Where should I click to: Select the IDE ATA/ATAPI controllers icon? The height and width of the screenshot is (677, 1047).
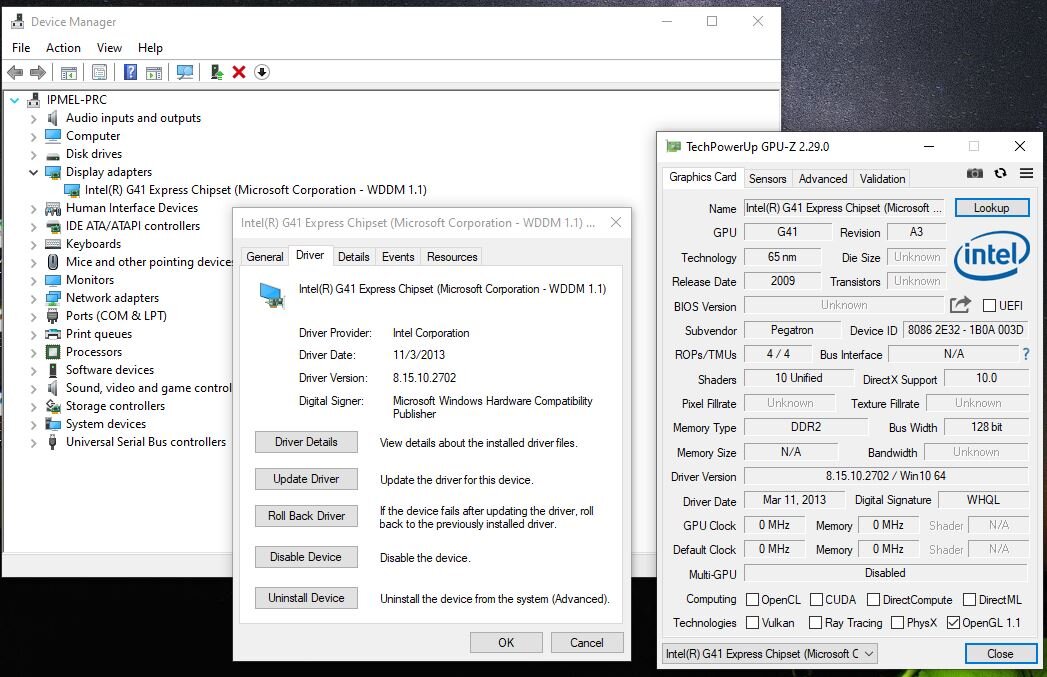point(53,226)
